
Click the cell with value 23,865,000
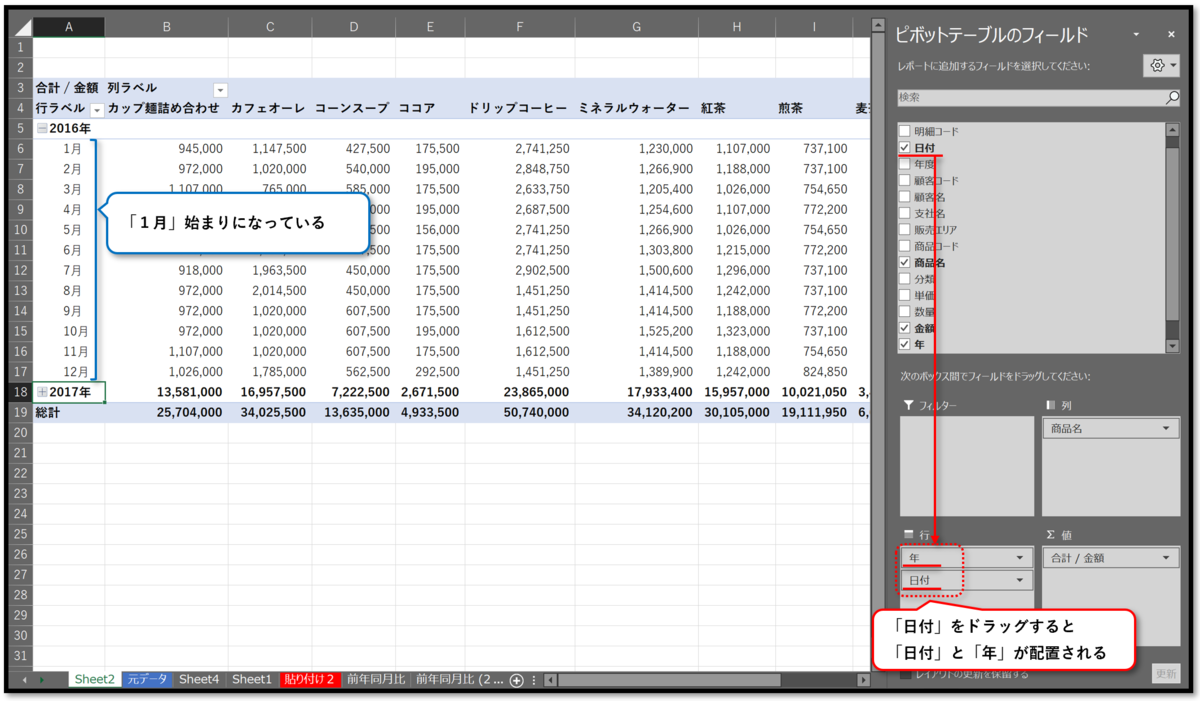click(519, 392)
